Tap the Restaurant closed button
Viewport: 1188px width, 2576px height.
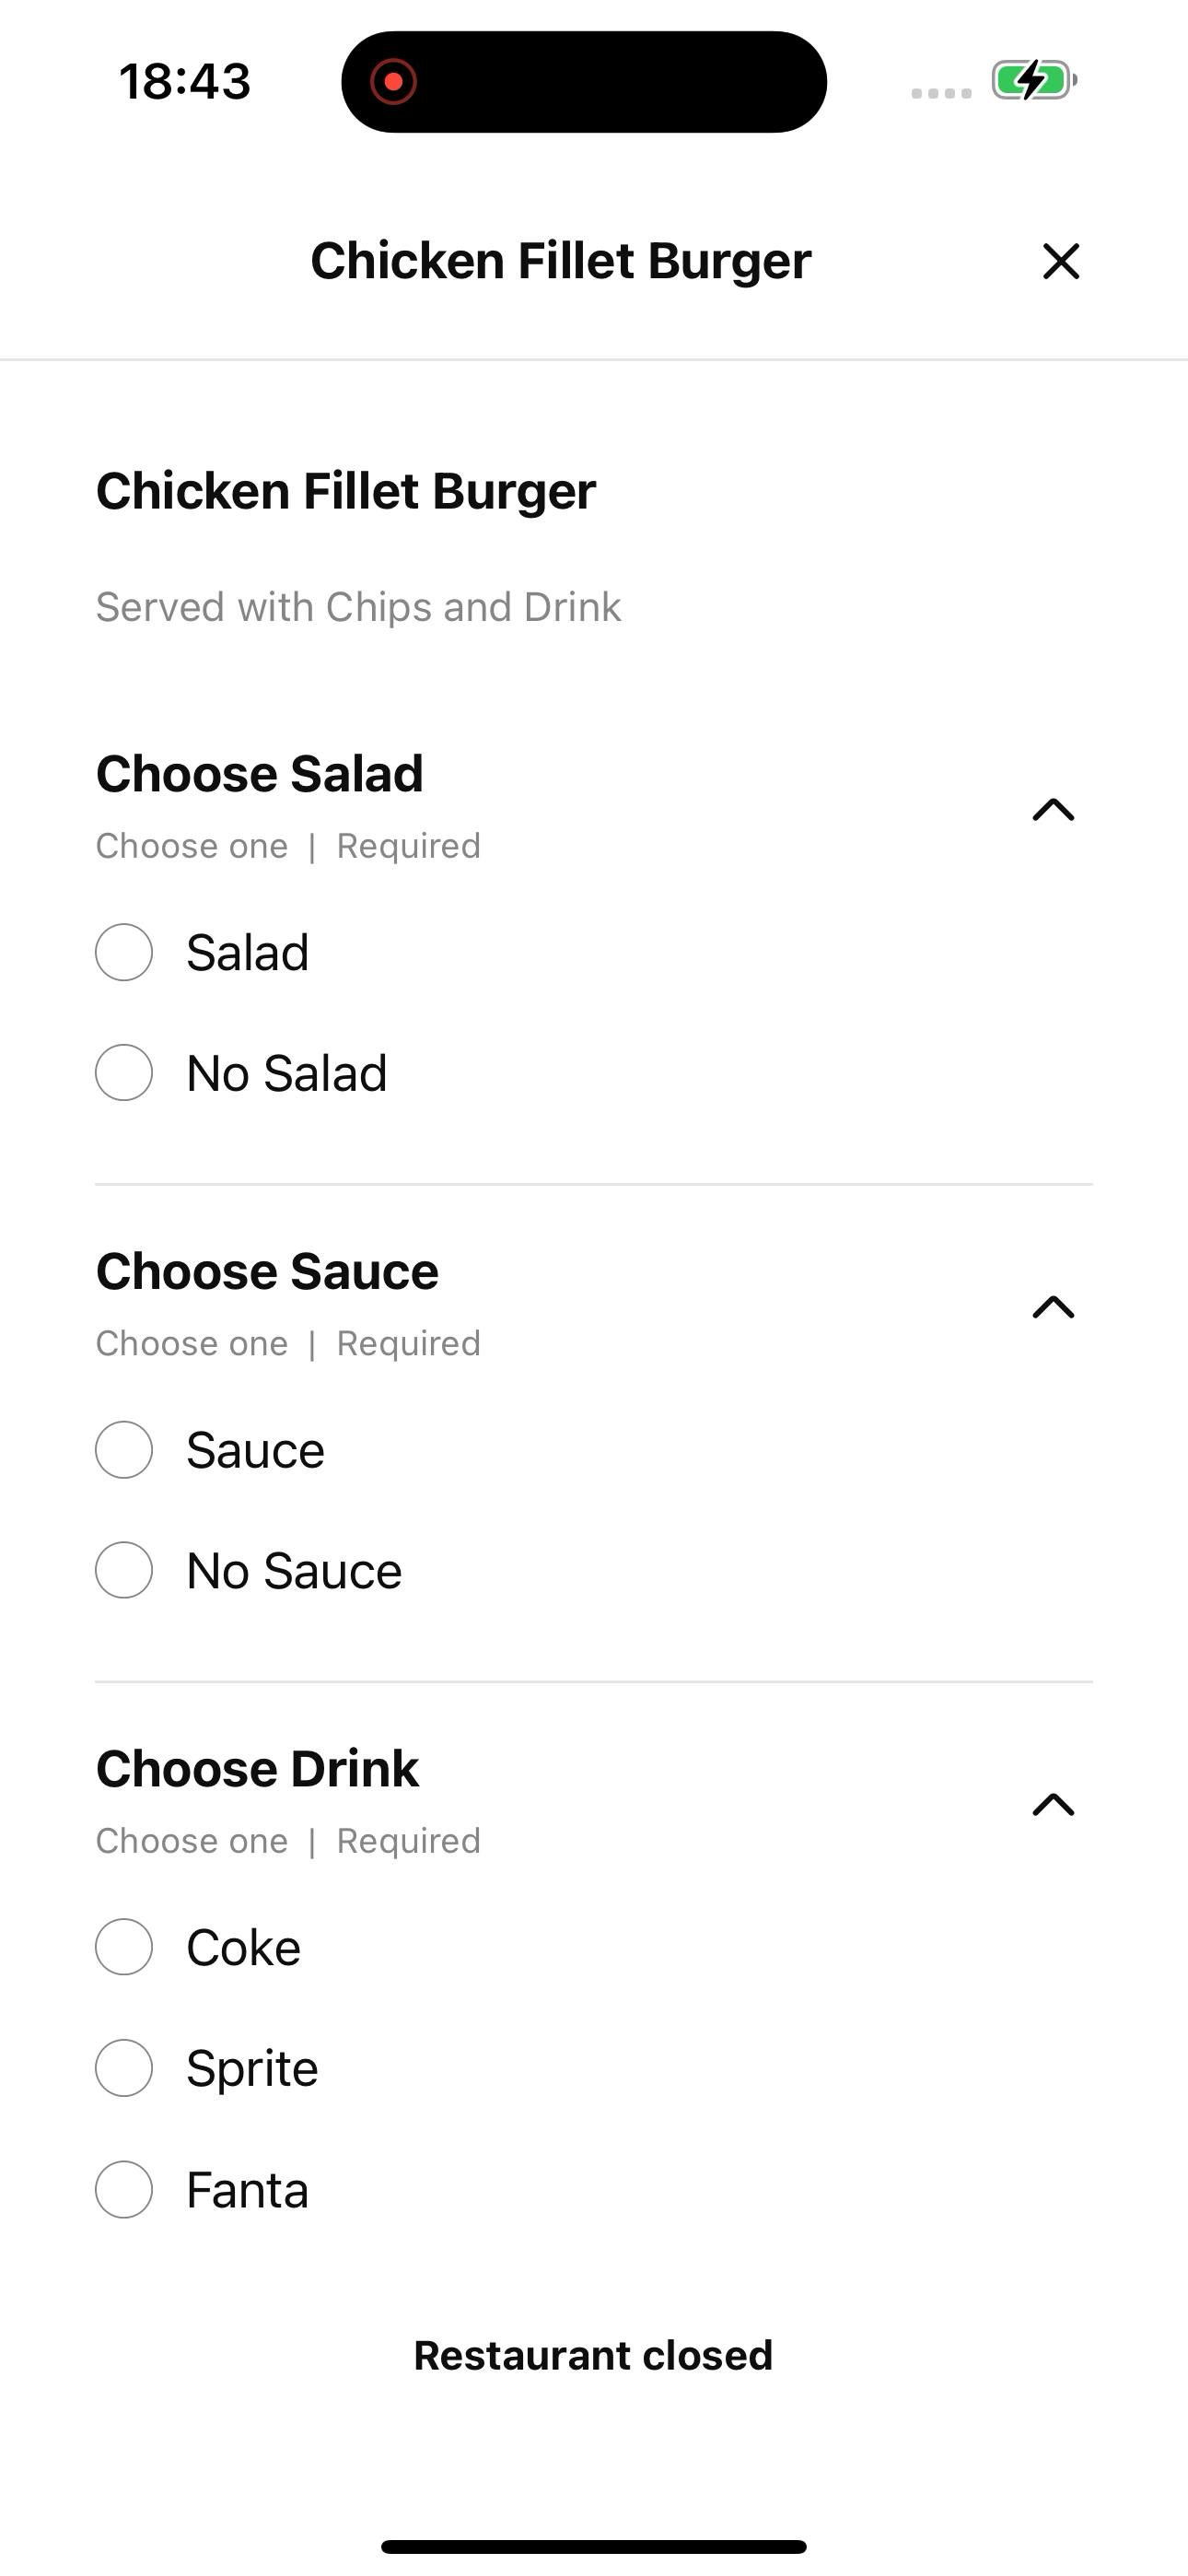click(x=593, y=2355)
